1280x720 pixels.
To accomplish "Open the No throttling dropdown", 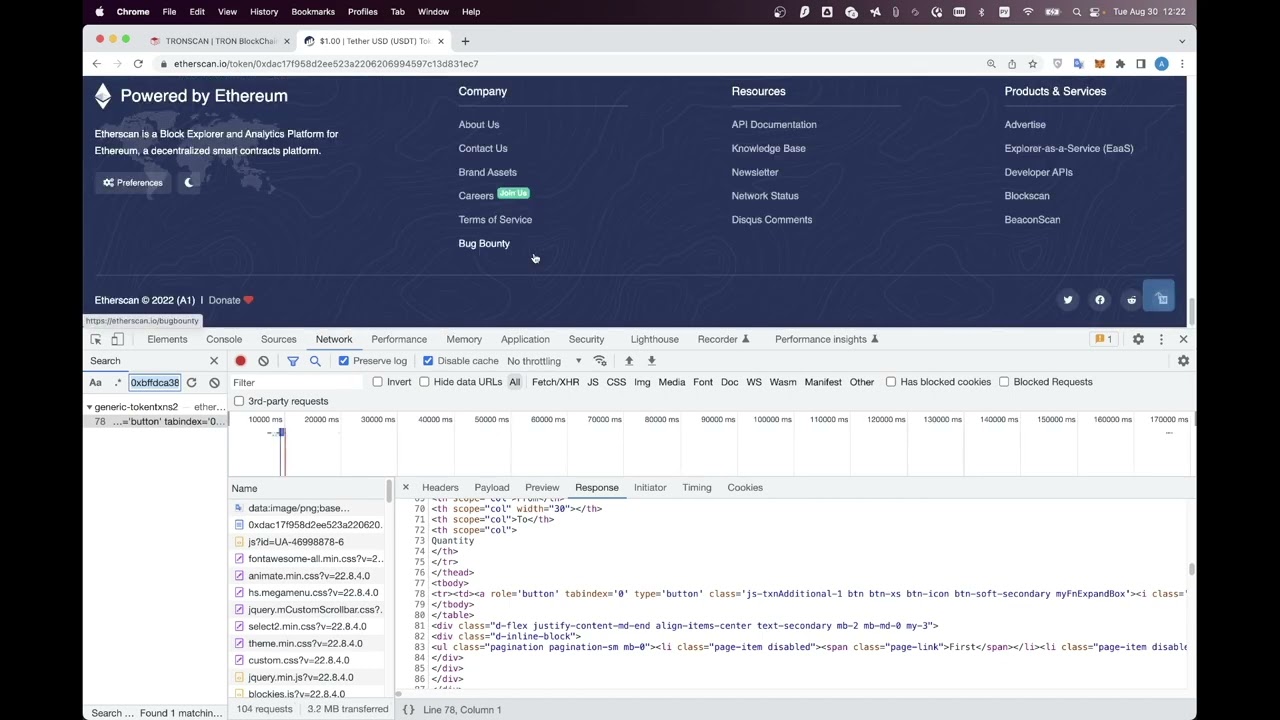I will pos(544,361).
